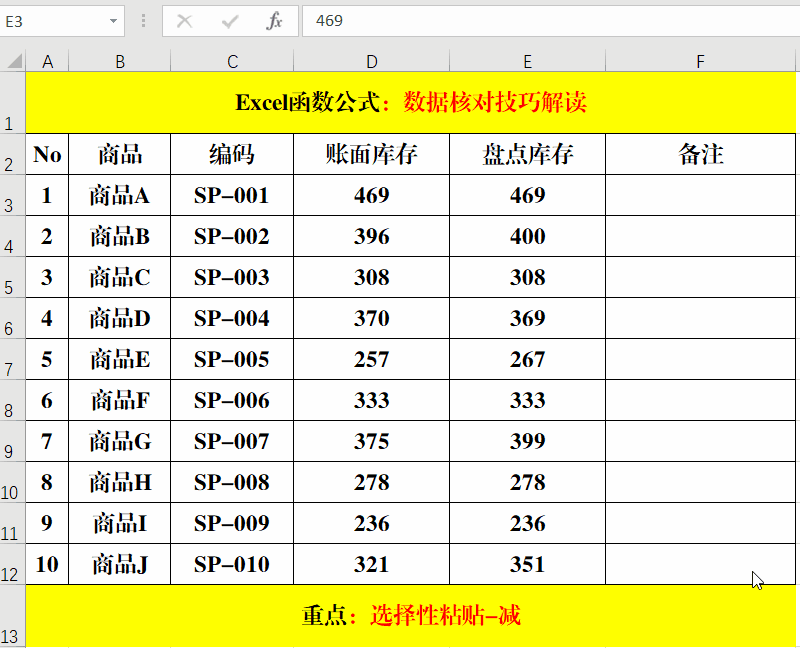Select cell containing 'SP-009'
Image resolution: width=800 pixels, height=648 pixels.
coord(232,524)
